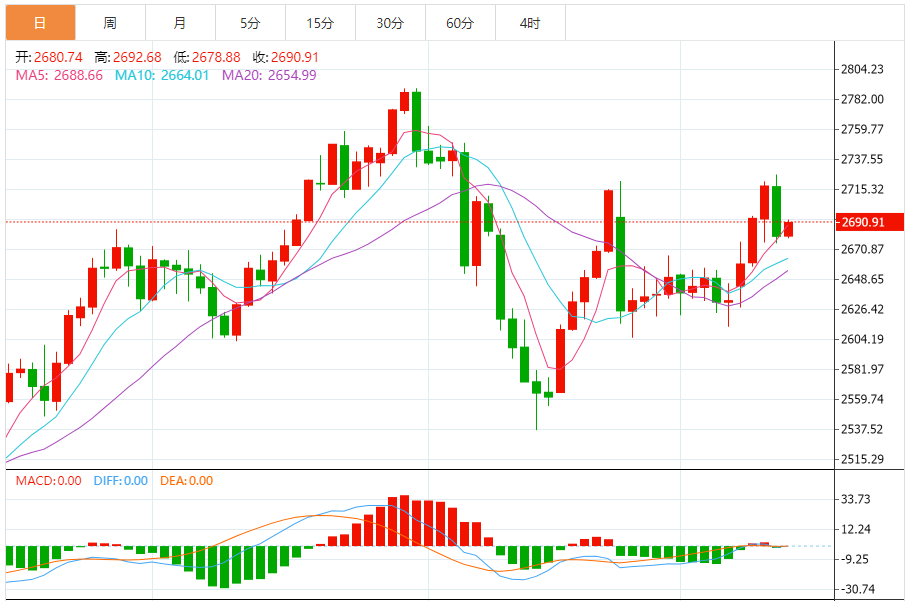The image size is (910, 601).
Task: Switch to the 4时 timeframe tab
Action: pos(530,23)
